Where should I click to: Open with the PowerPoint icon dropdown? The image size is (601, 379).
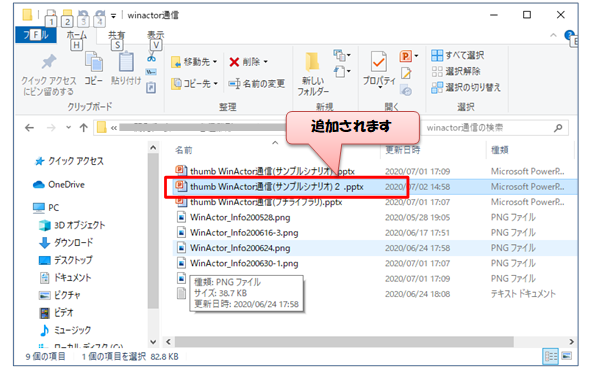pyautogui.click(x=409, y=56)
